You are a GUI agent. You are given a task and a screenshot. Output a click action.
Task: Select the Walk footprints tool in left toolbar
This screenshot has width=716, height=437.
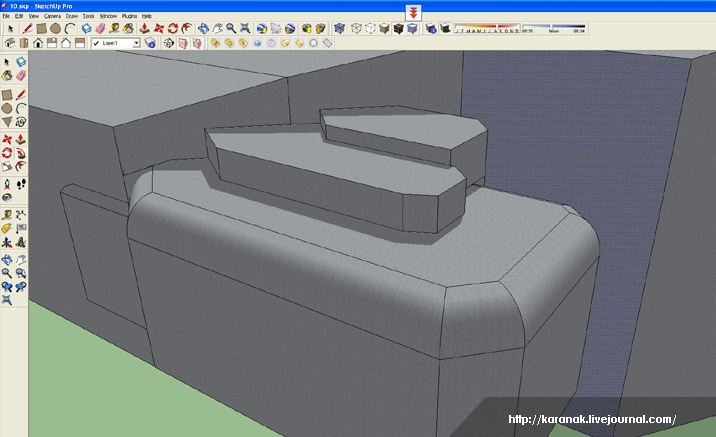tap(21, 184)
